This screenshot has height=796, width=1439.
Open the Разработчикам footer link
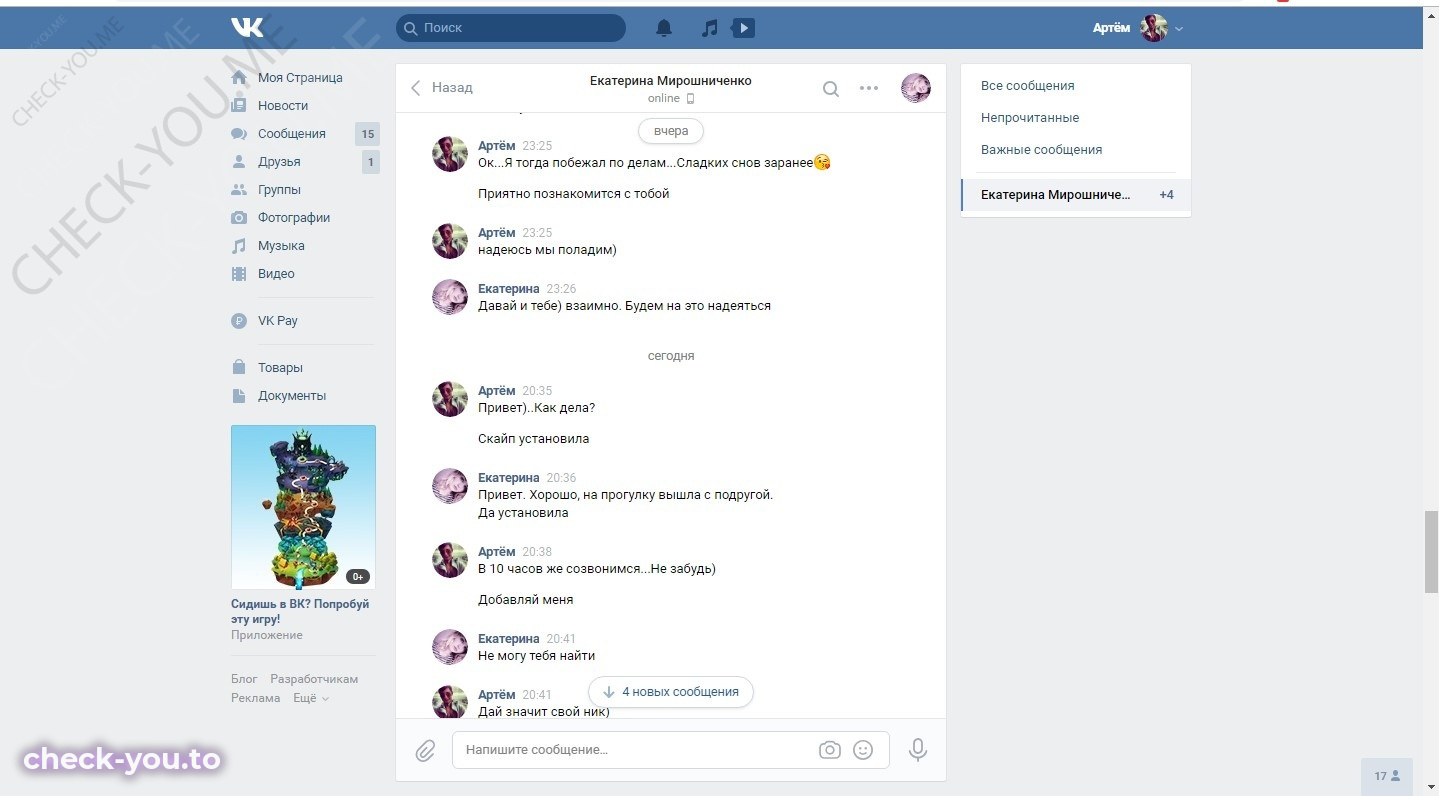pyautogui.click(x=314, y=679)
